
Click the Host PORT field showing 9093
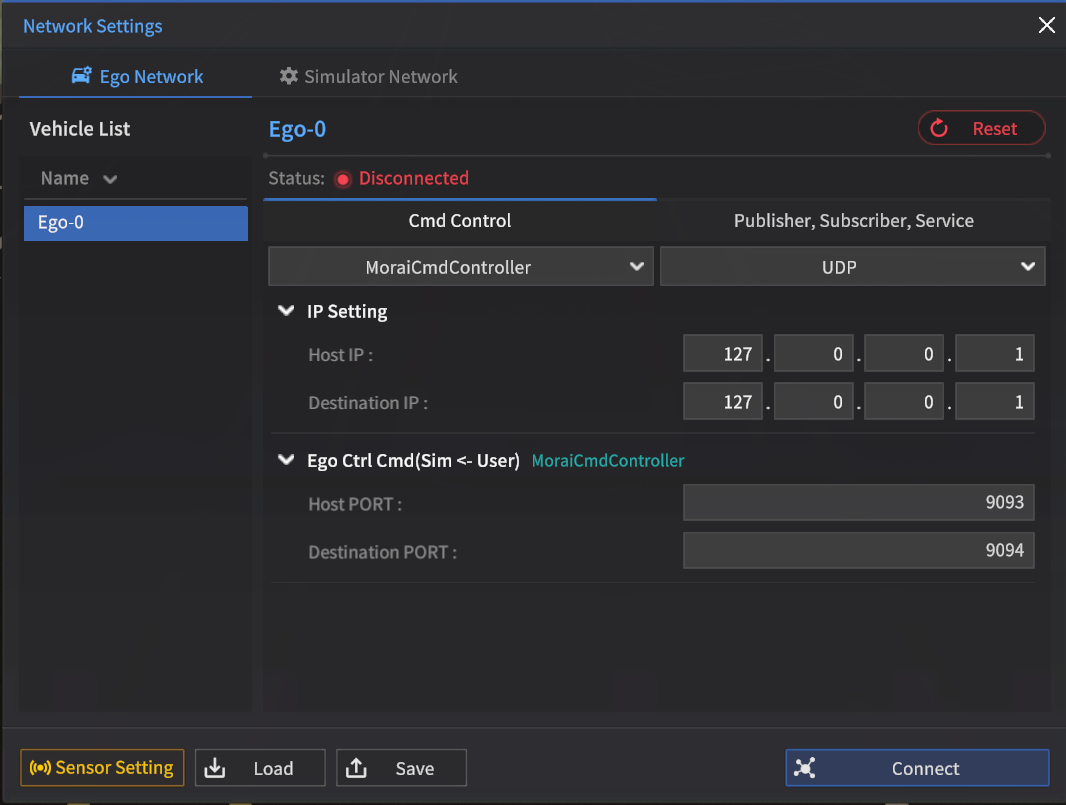(x=858, y=503)
